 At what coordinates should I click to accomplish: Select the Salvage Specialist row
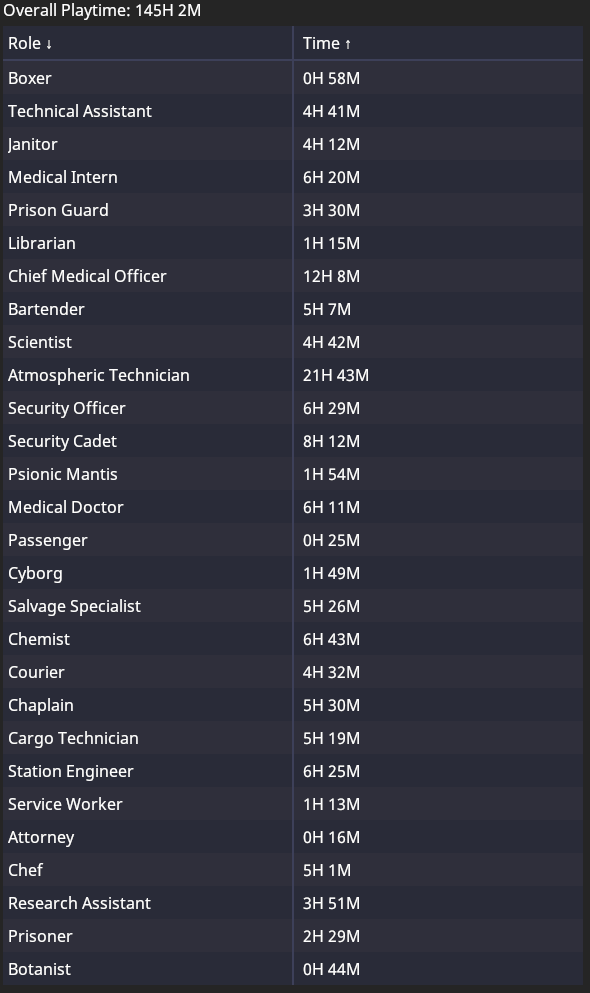tap(292, 606)
